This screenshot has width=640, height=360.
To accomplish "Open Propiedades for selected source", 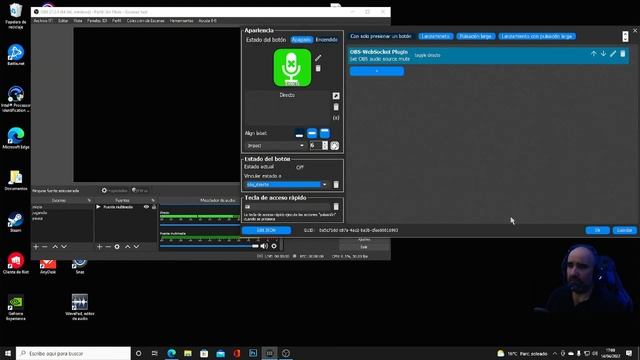I will [115, 191].
